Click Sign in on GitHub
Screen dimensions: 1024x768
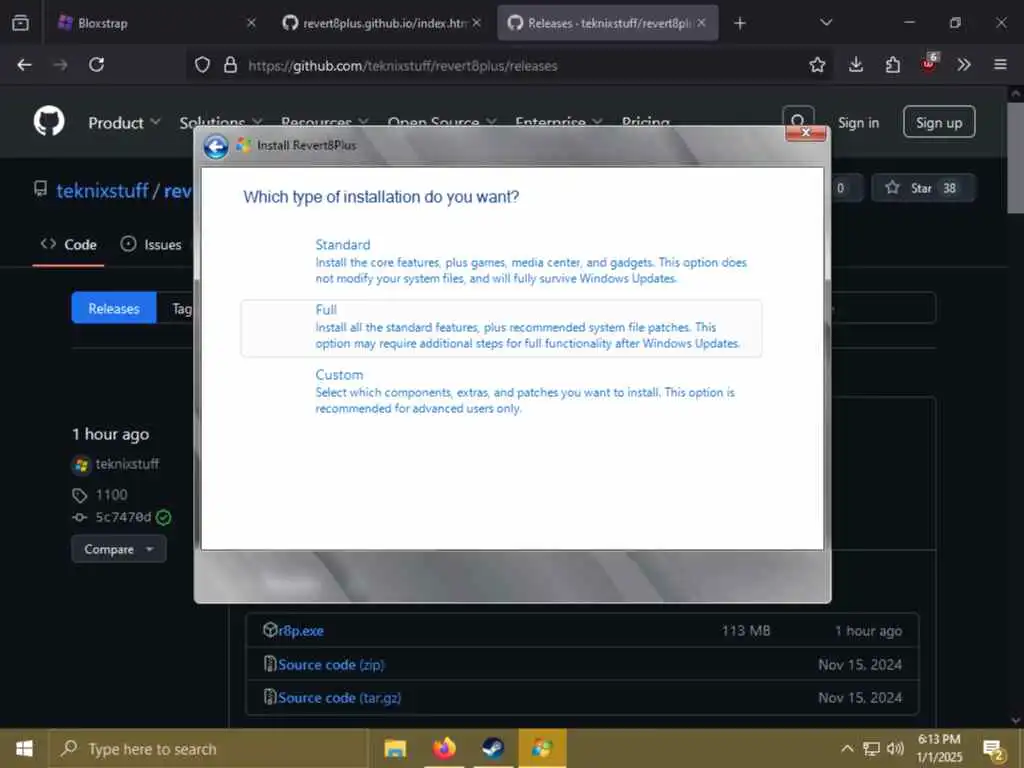pos(858,123)
